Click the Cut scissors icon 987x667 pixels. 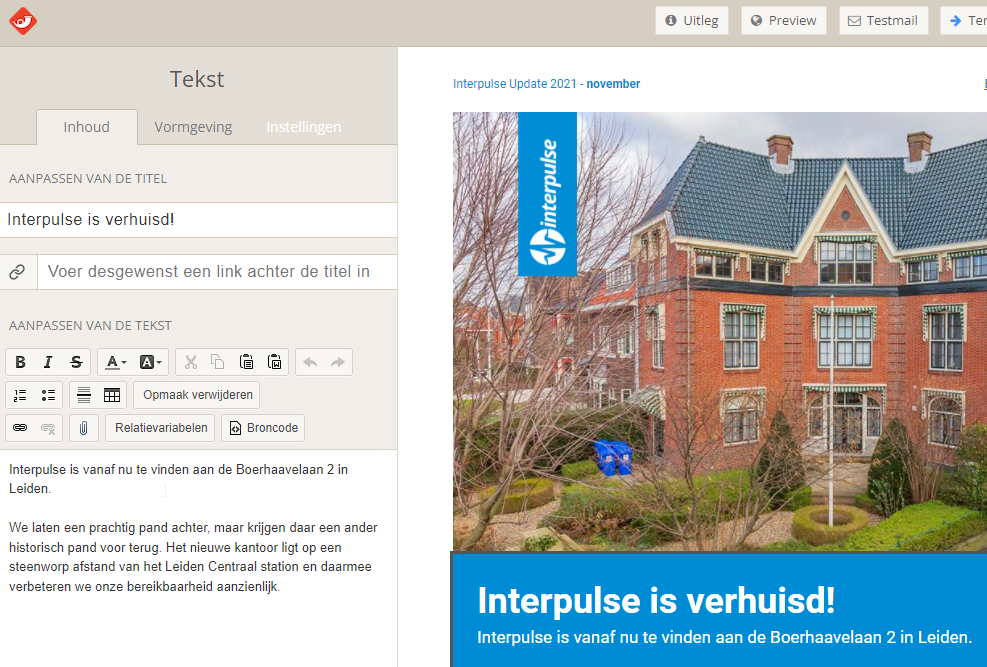click(191, 362)
